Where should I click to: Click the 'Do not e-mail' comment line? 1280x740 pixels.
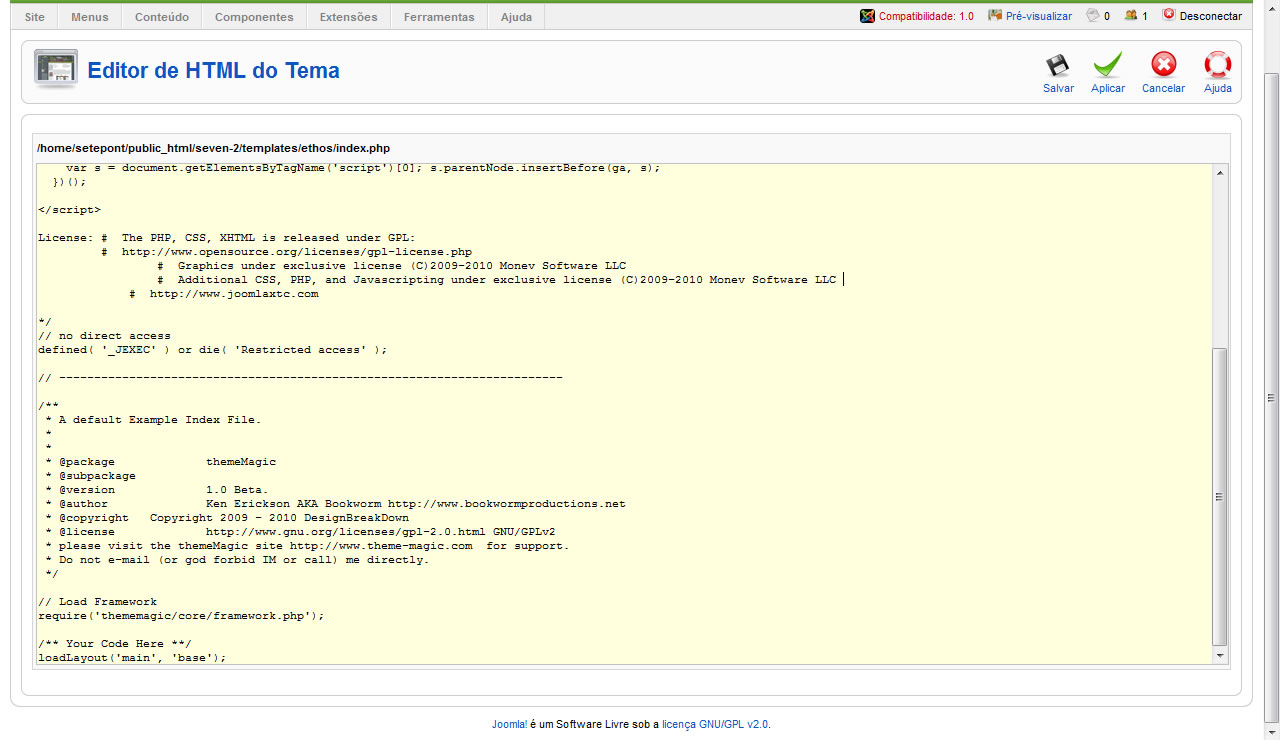237,560
